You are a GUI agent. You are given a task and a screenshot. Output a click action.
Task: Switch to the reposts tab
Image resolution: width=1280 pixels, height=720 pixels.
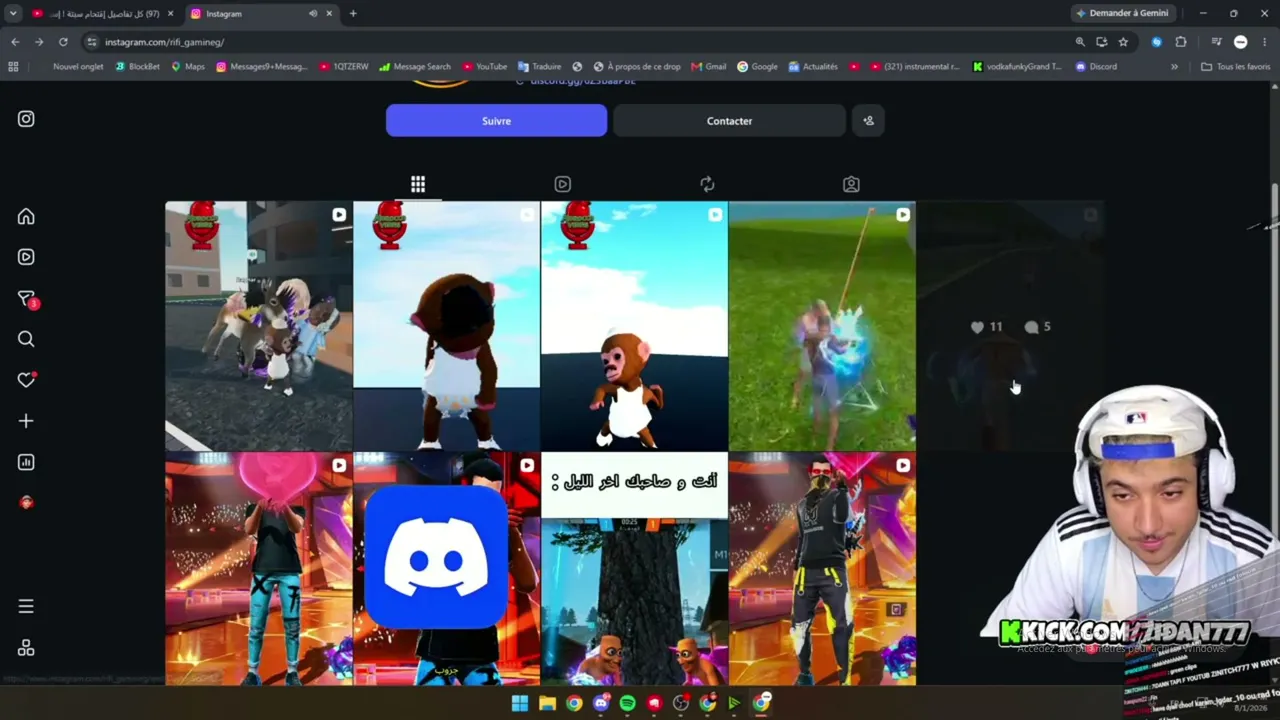coord(707,184)
